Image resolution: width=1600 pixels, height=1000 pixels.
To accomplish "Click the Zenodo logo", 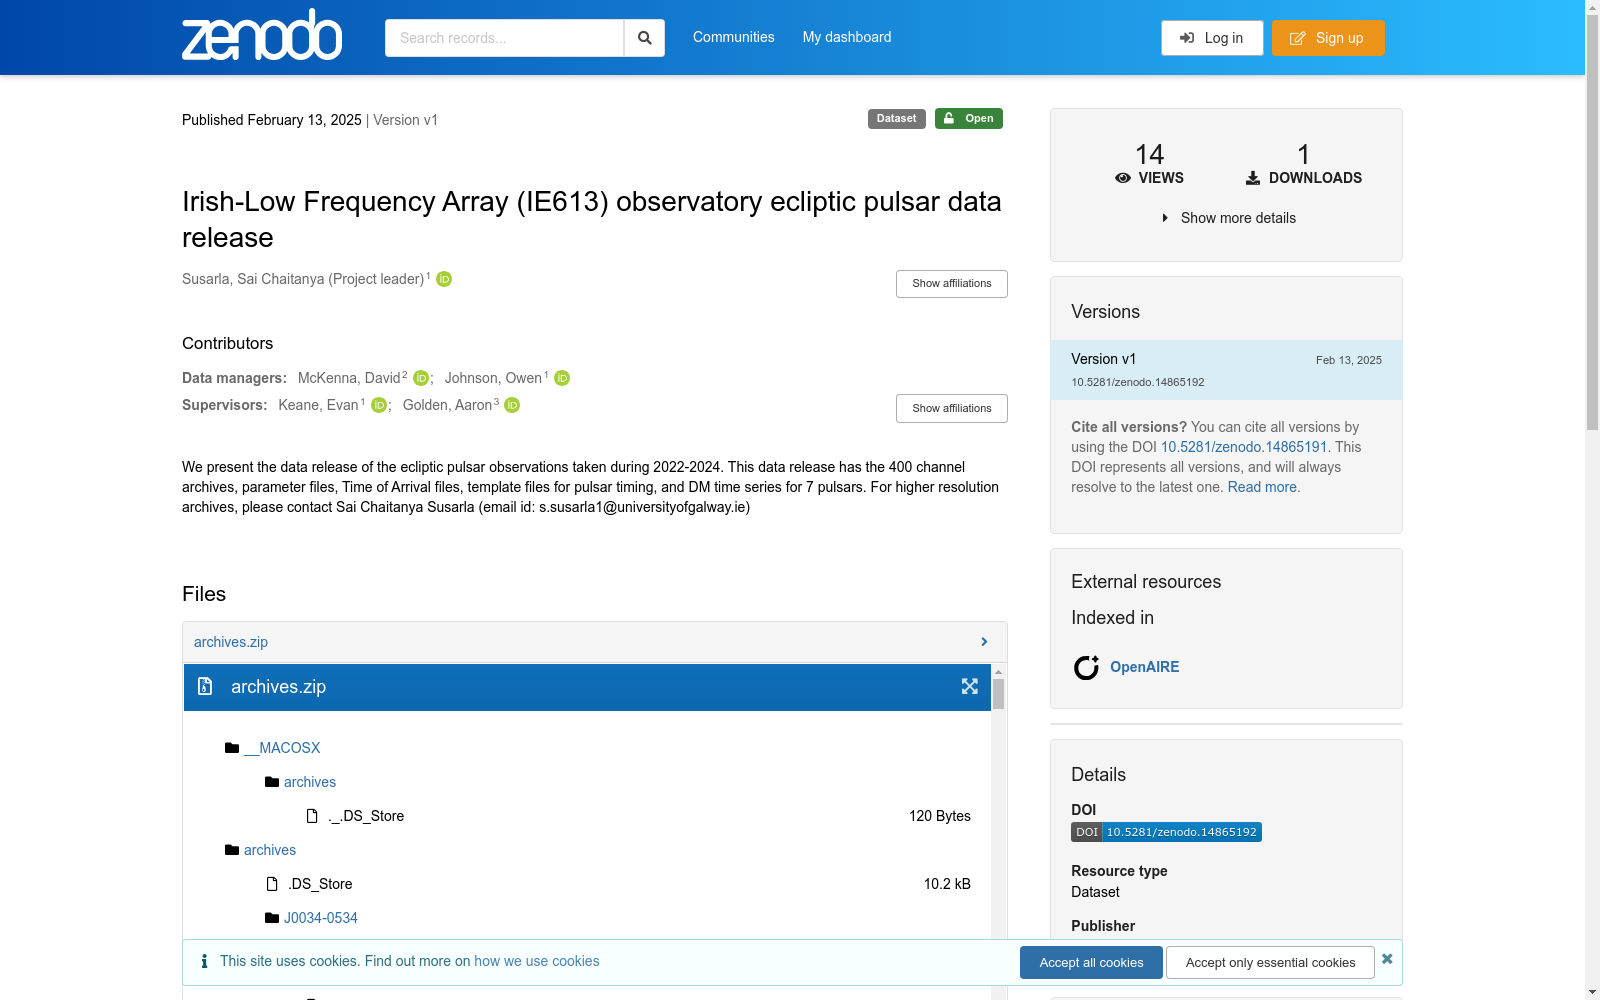I will [x=262, y=35].
